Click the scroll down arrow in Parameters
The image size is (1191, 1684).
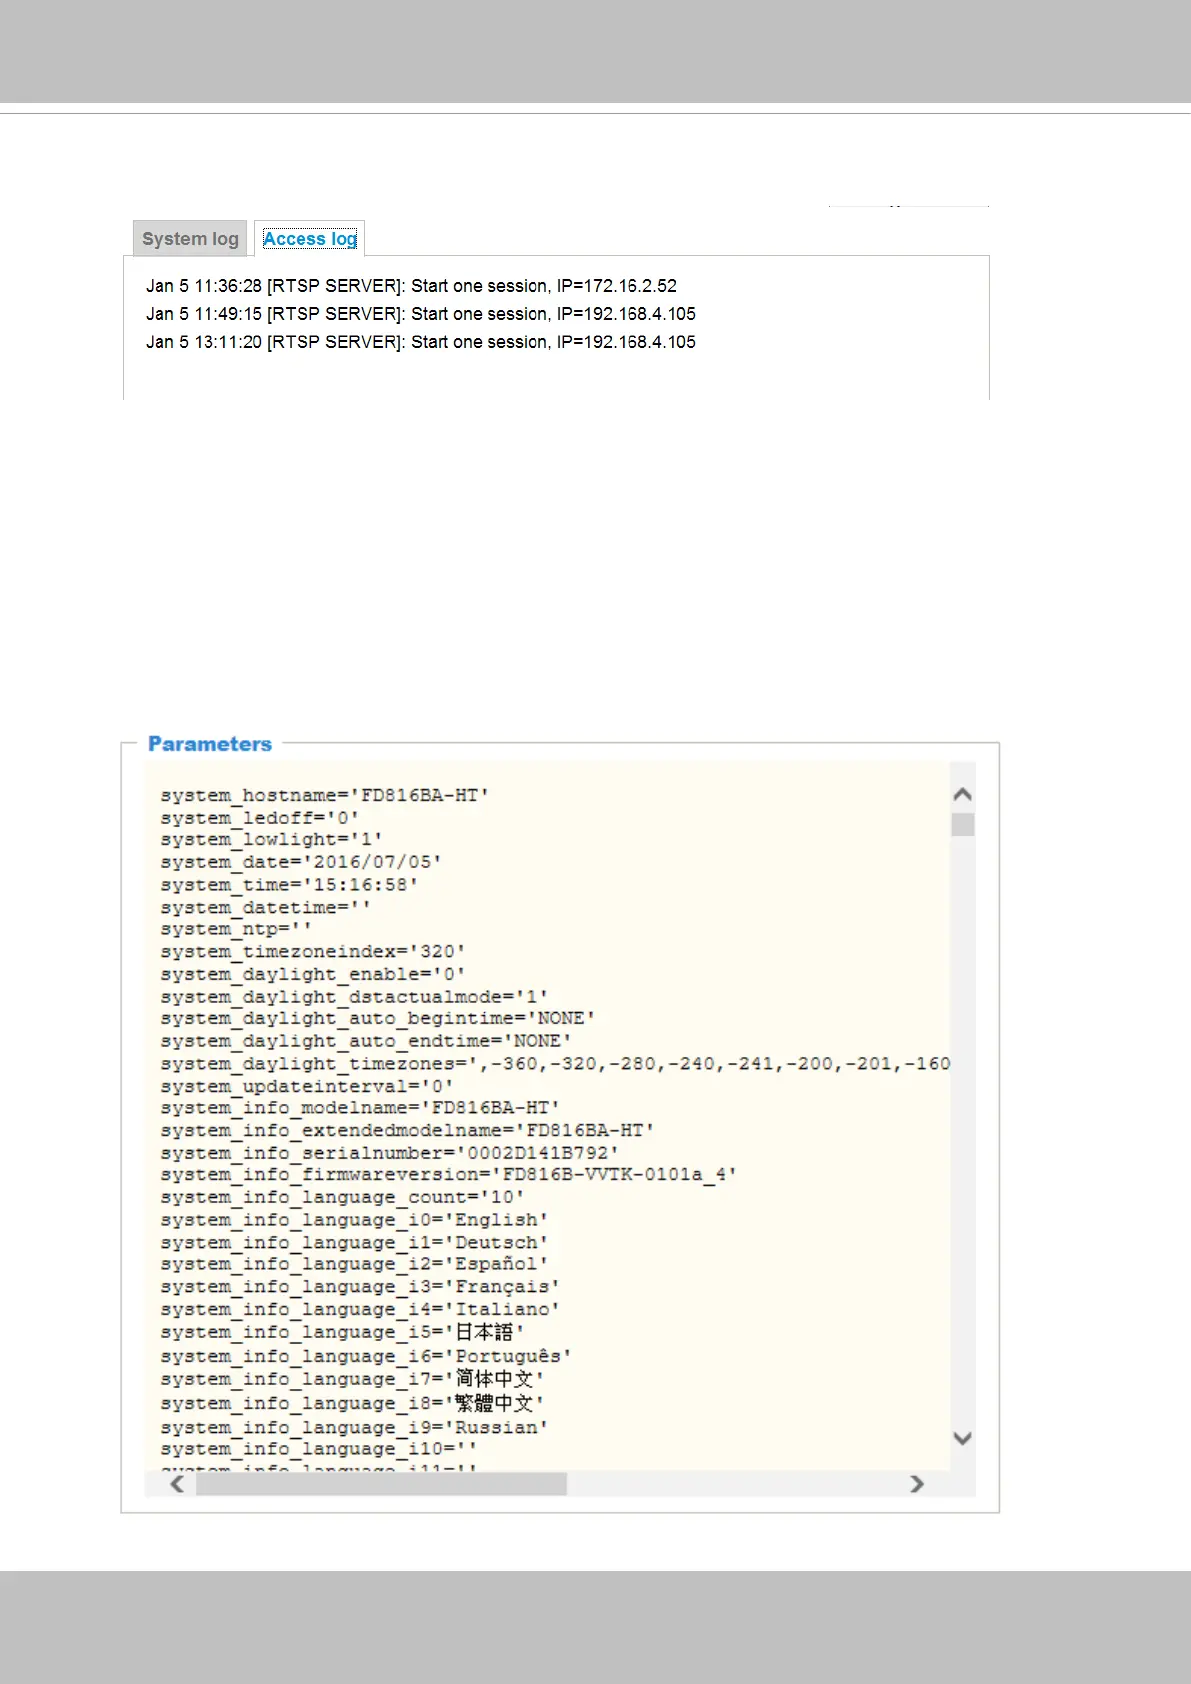tap(963, 1438)
